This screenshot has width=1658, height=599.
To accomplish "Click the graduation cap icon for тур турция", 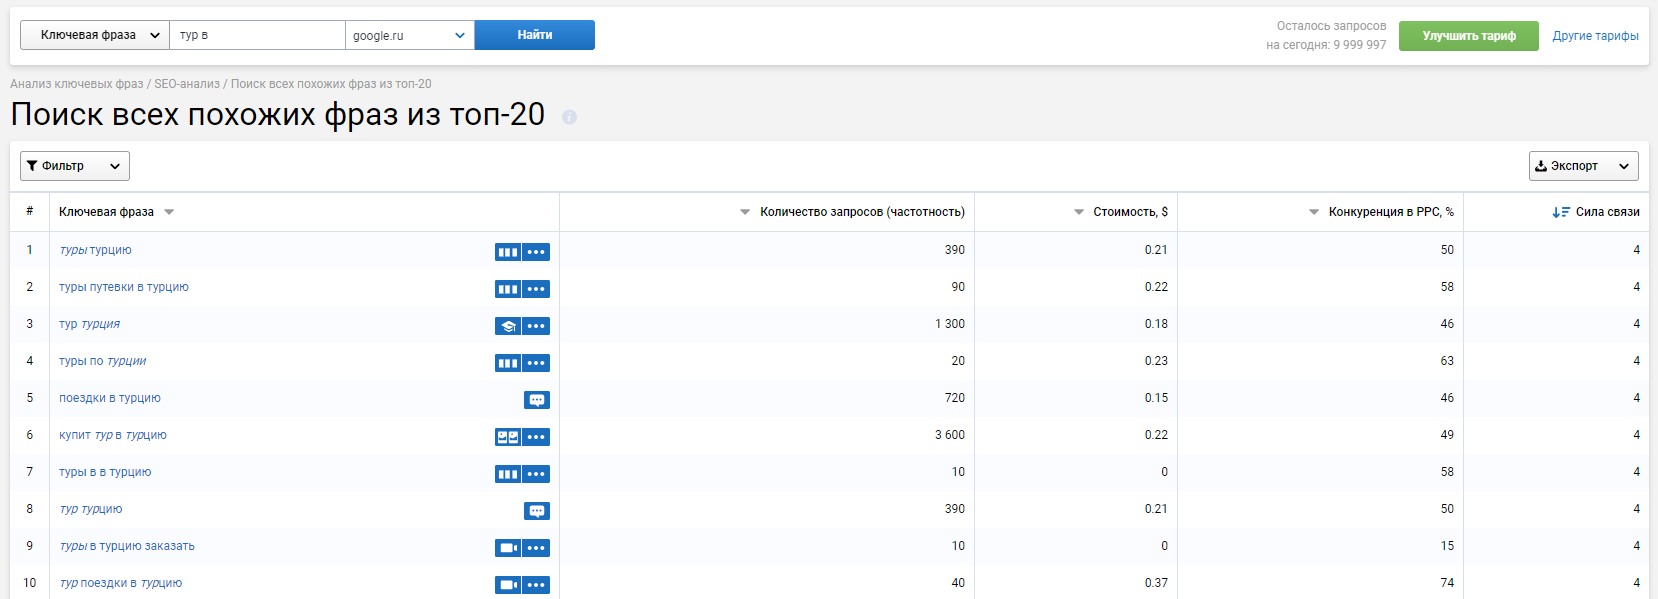I will point(508,326).
